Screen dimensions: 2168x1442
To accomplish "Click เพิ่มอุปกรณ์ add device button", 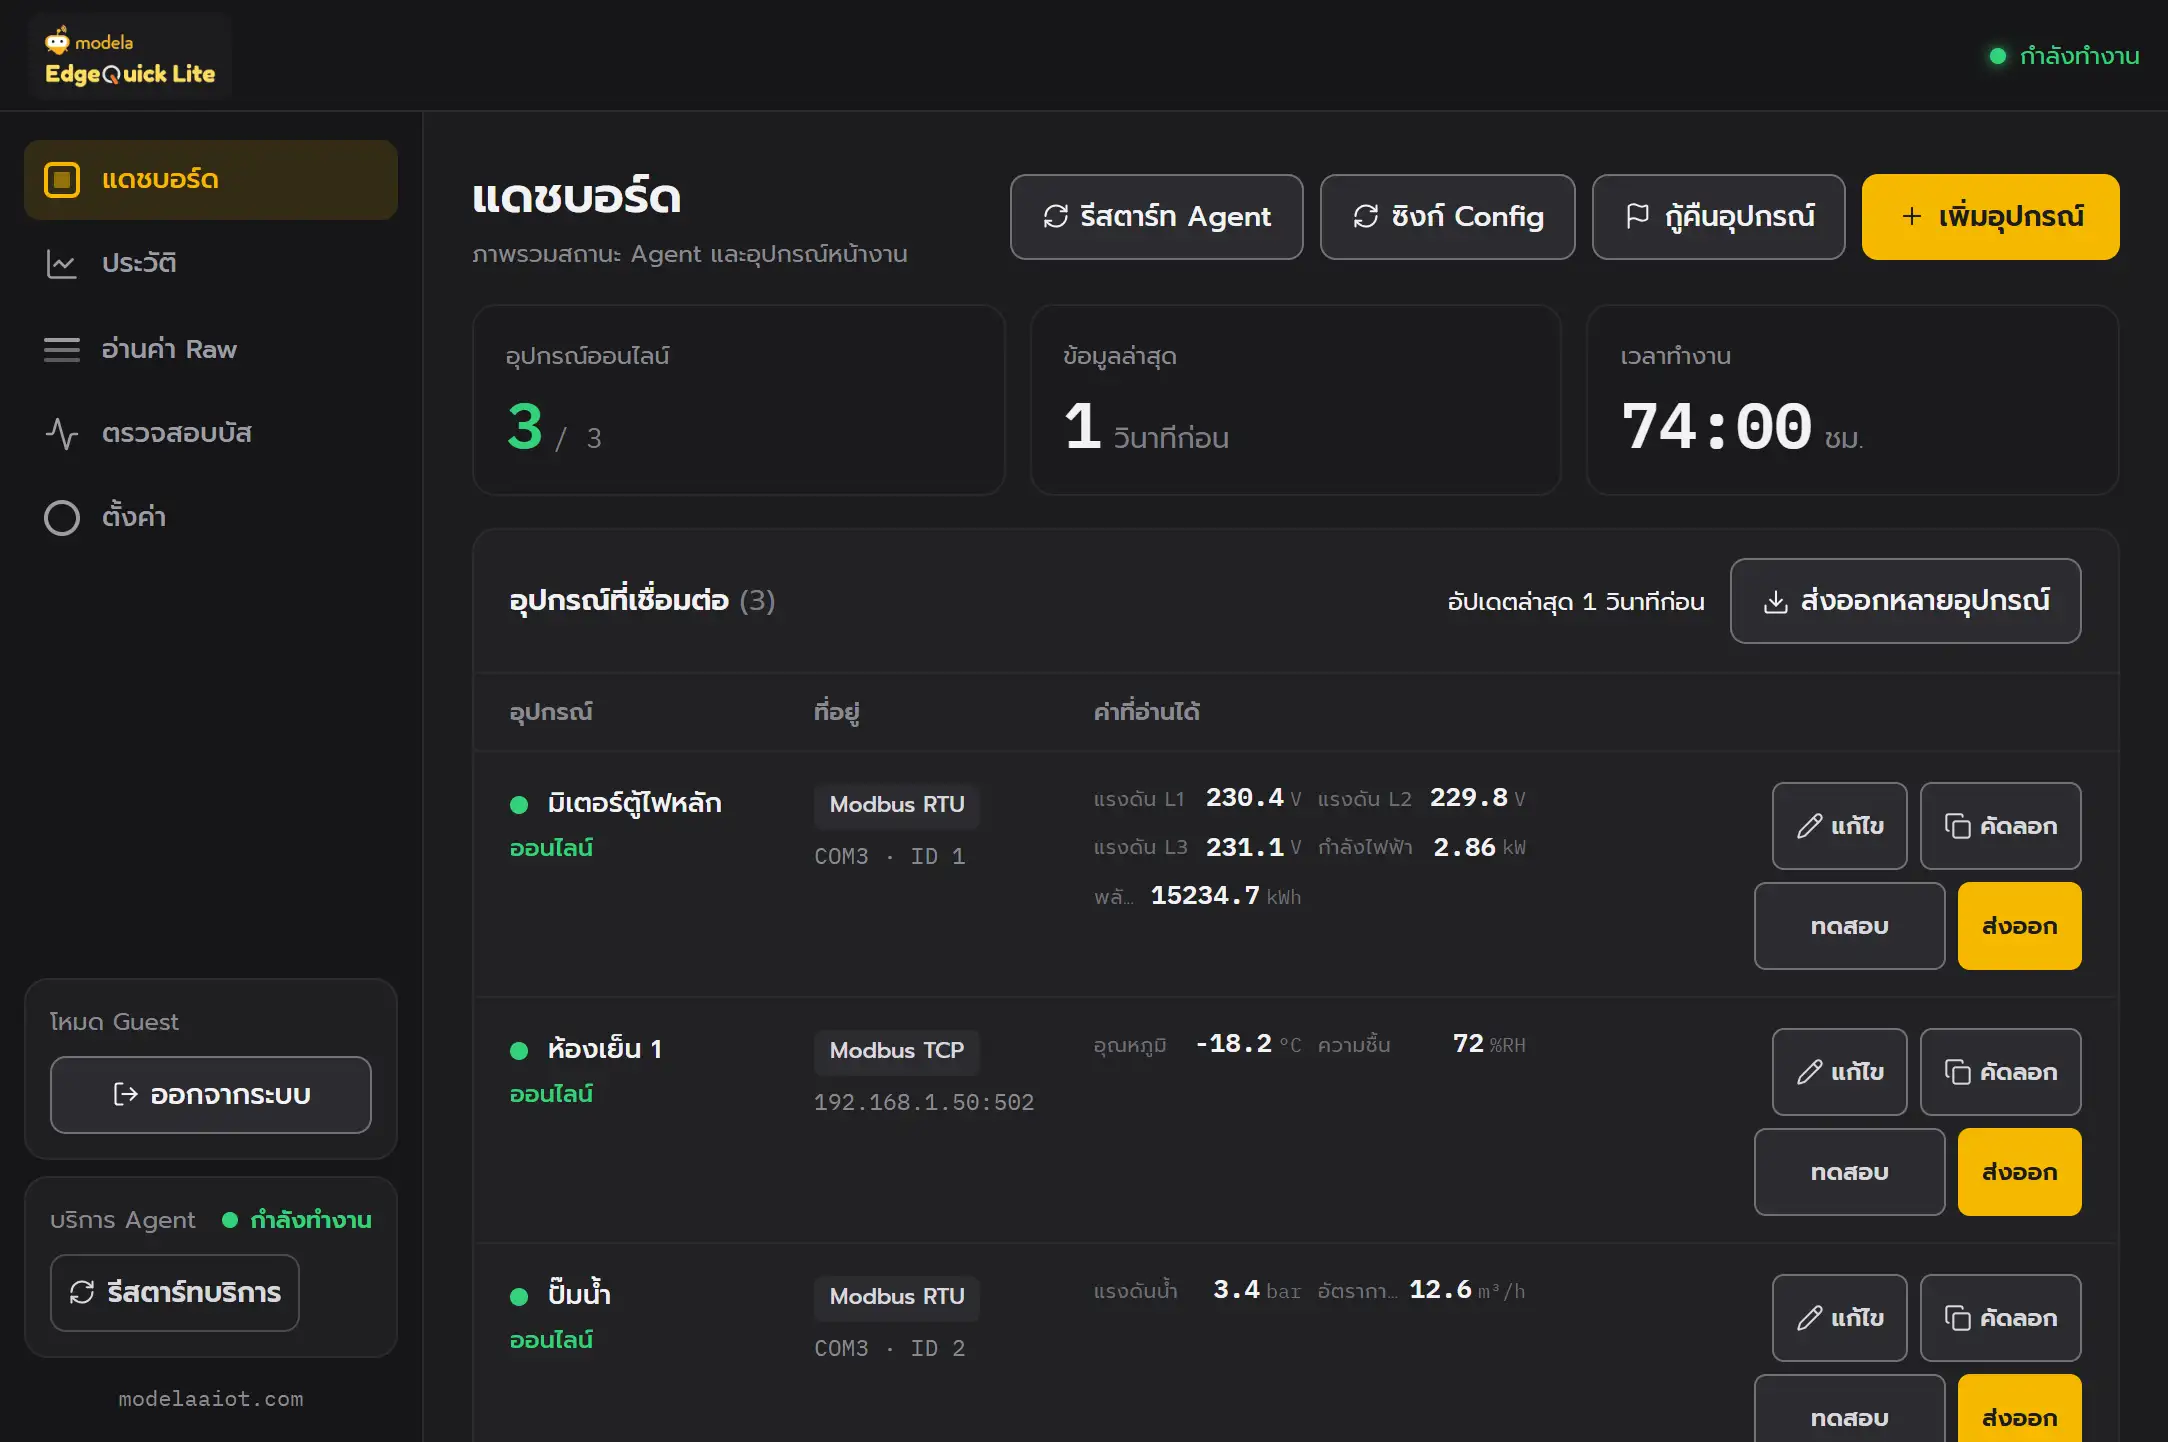I will tap(1990, 217).
